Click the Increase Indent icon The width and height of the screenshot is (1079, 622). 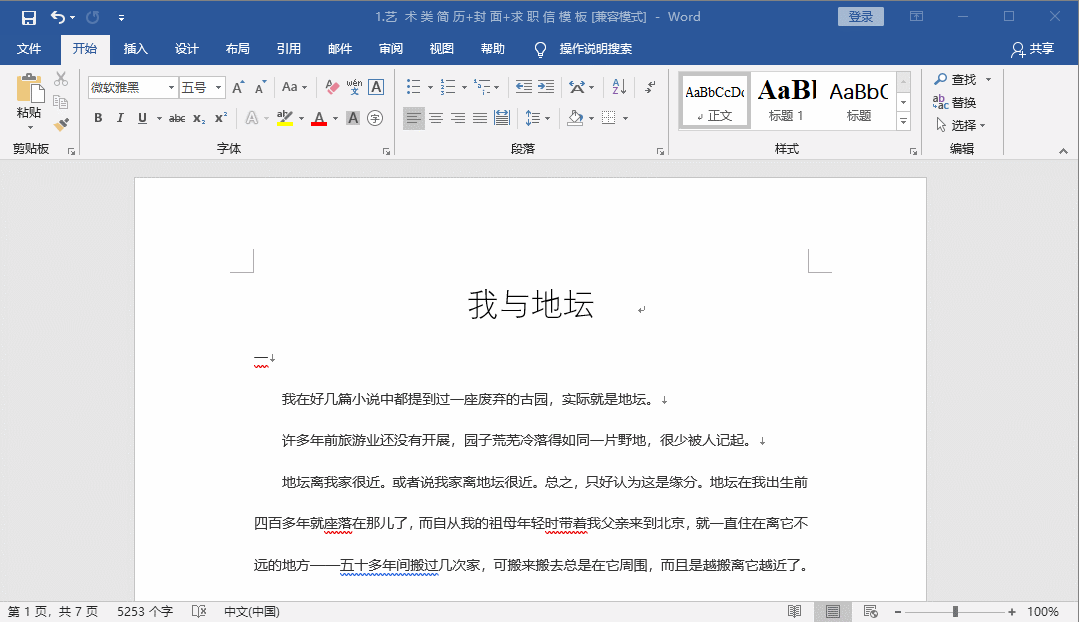(546, 88)
